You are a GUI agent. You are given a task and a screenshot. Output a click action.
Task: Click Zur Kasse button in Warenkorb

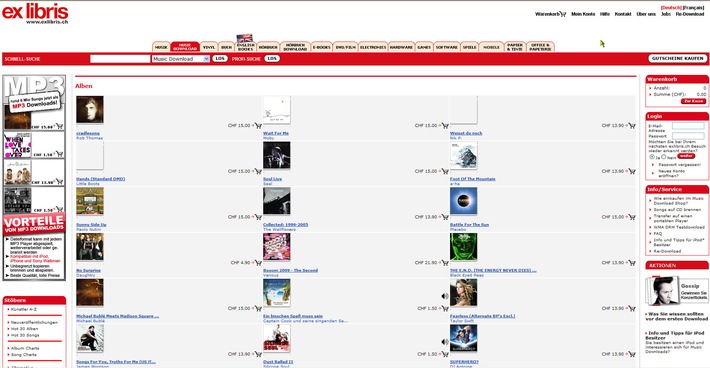coord(693,101)
